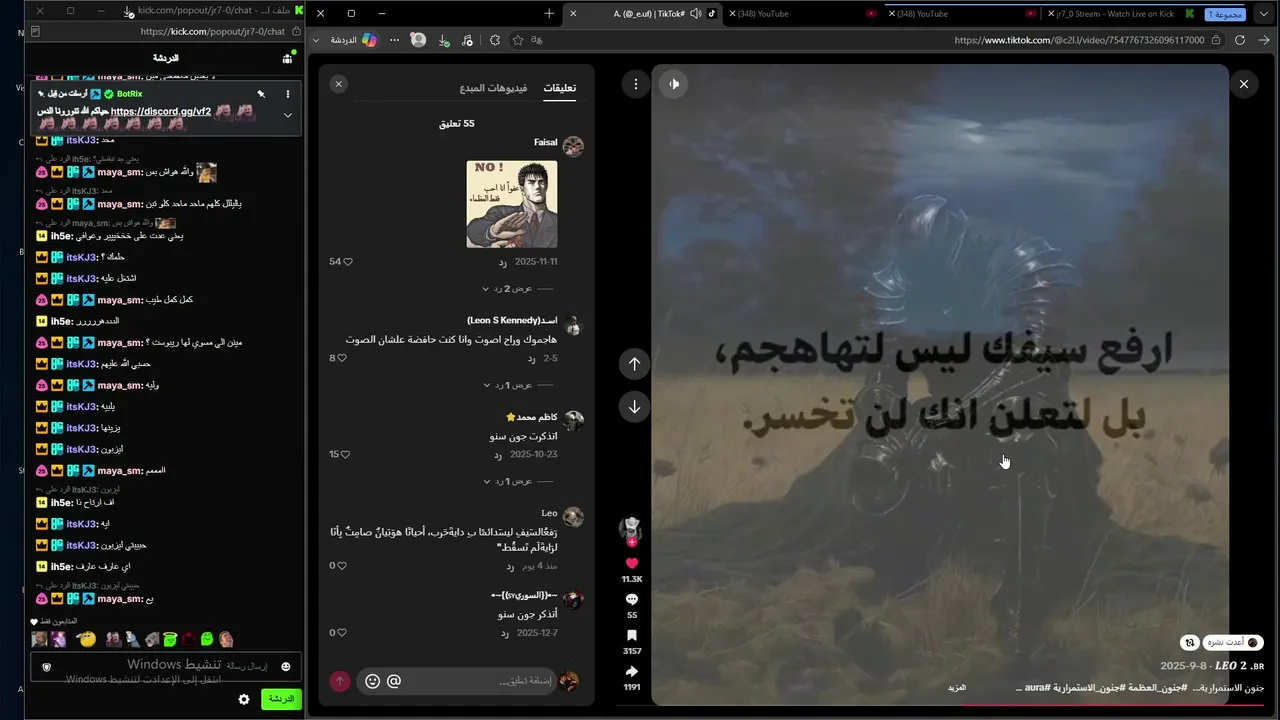The image size is (1280, 720).
Task: Go to the previous video with the up arrow
Action: tap(634, 364)
